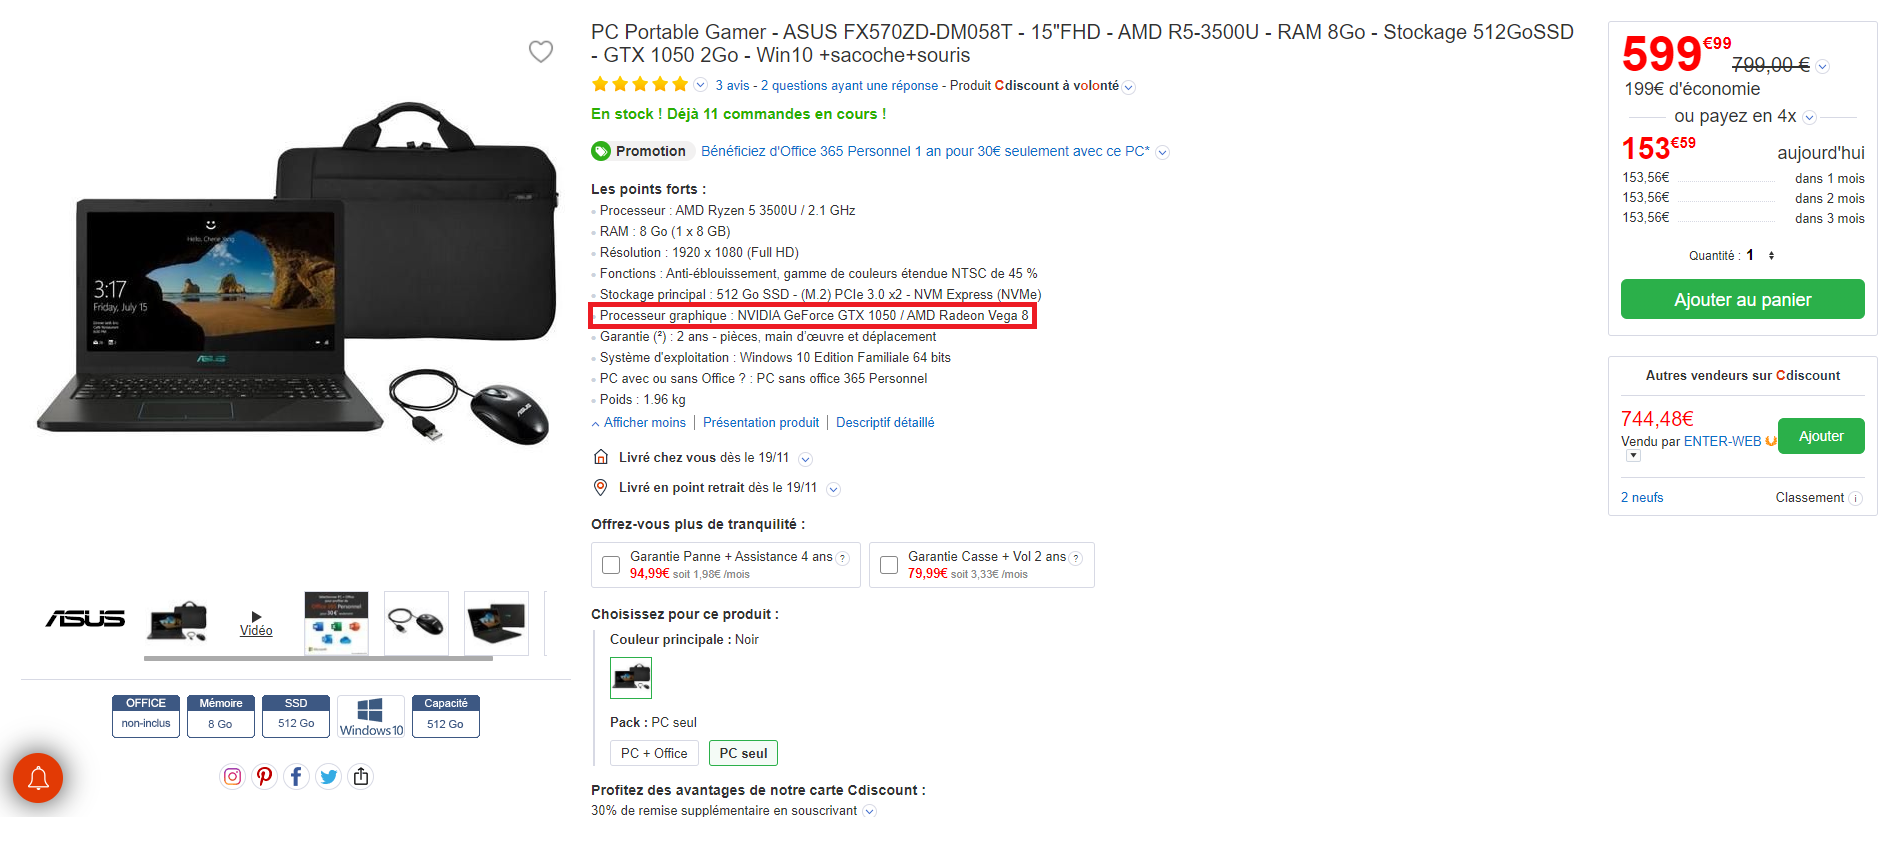1888x842 pixels.
Task: Share product on Pinterest
Action: (x=264, y=776)
